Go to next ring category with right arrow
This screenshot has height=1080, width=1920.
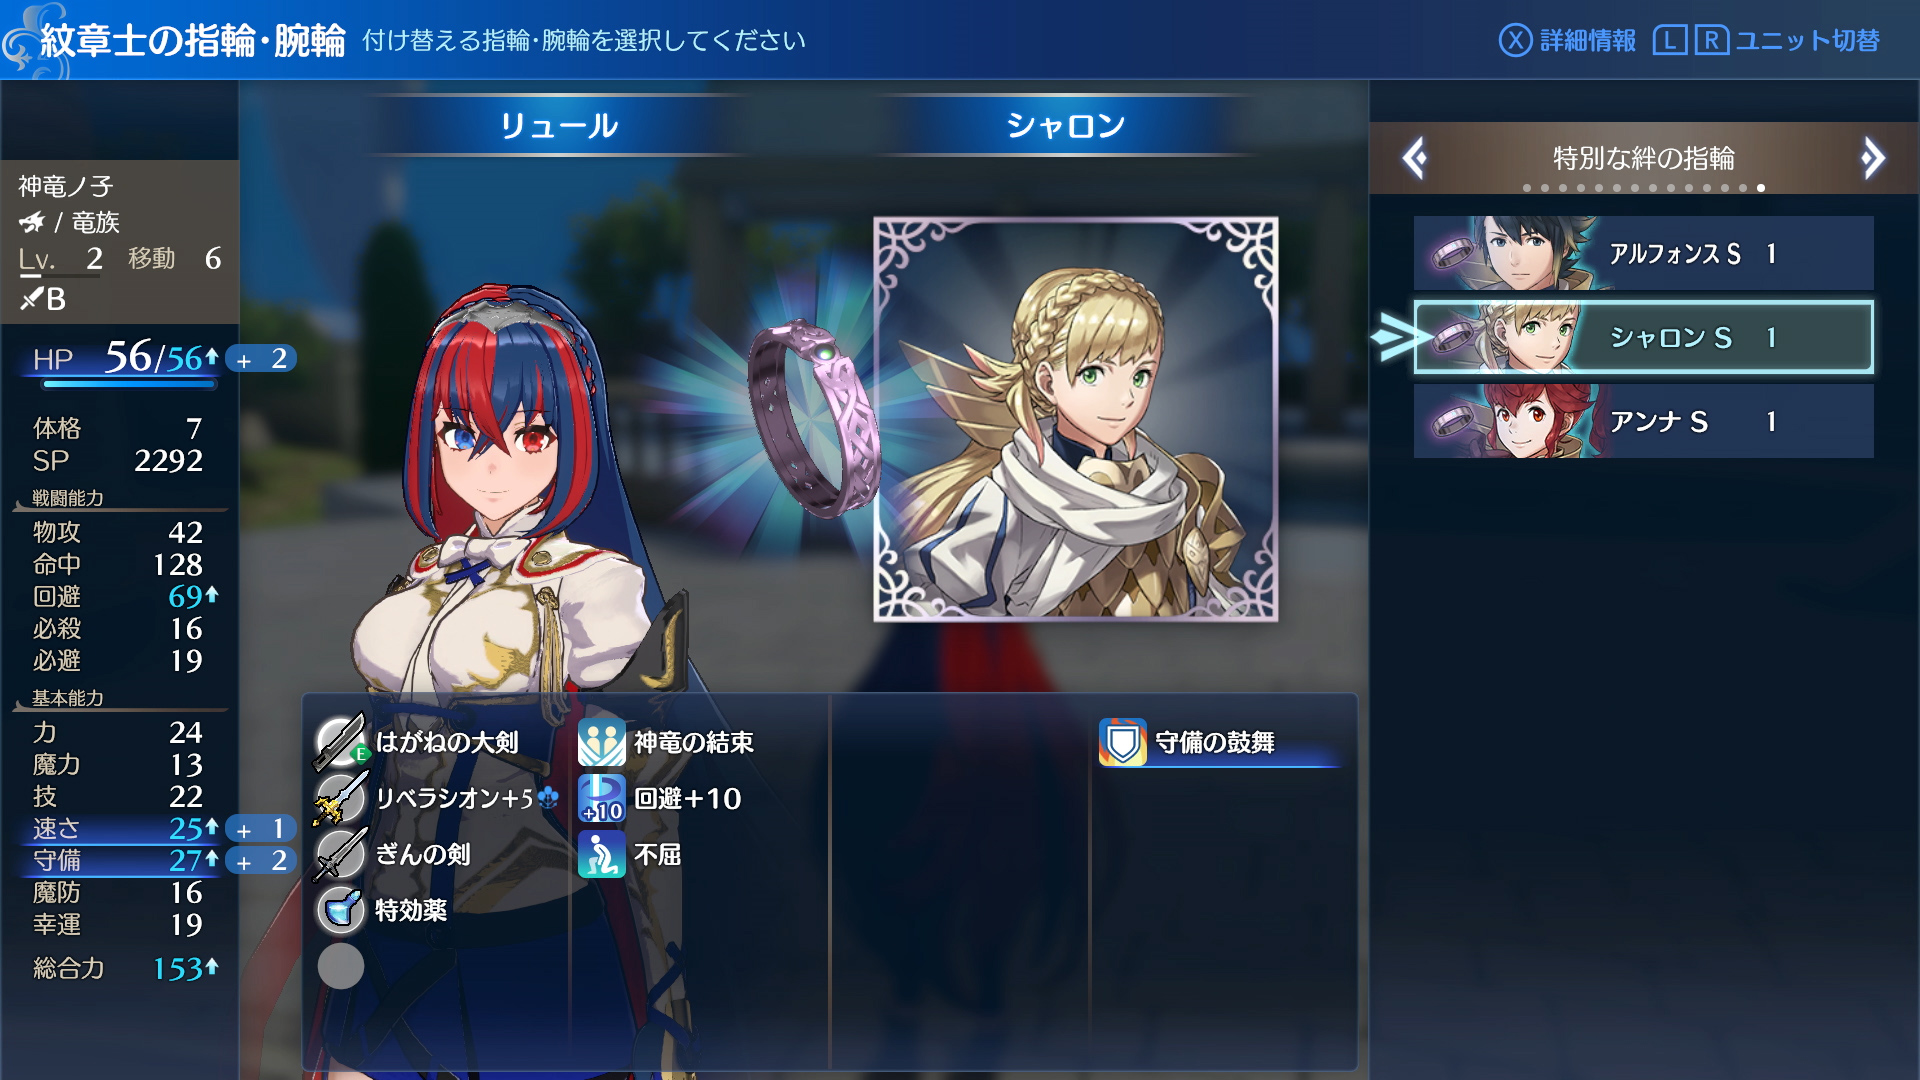pos(1873,158)
